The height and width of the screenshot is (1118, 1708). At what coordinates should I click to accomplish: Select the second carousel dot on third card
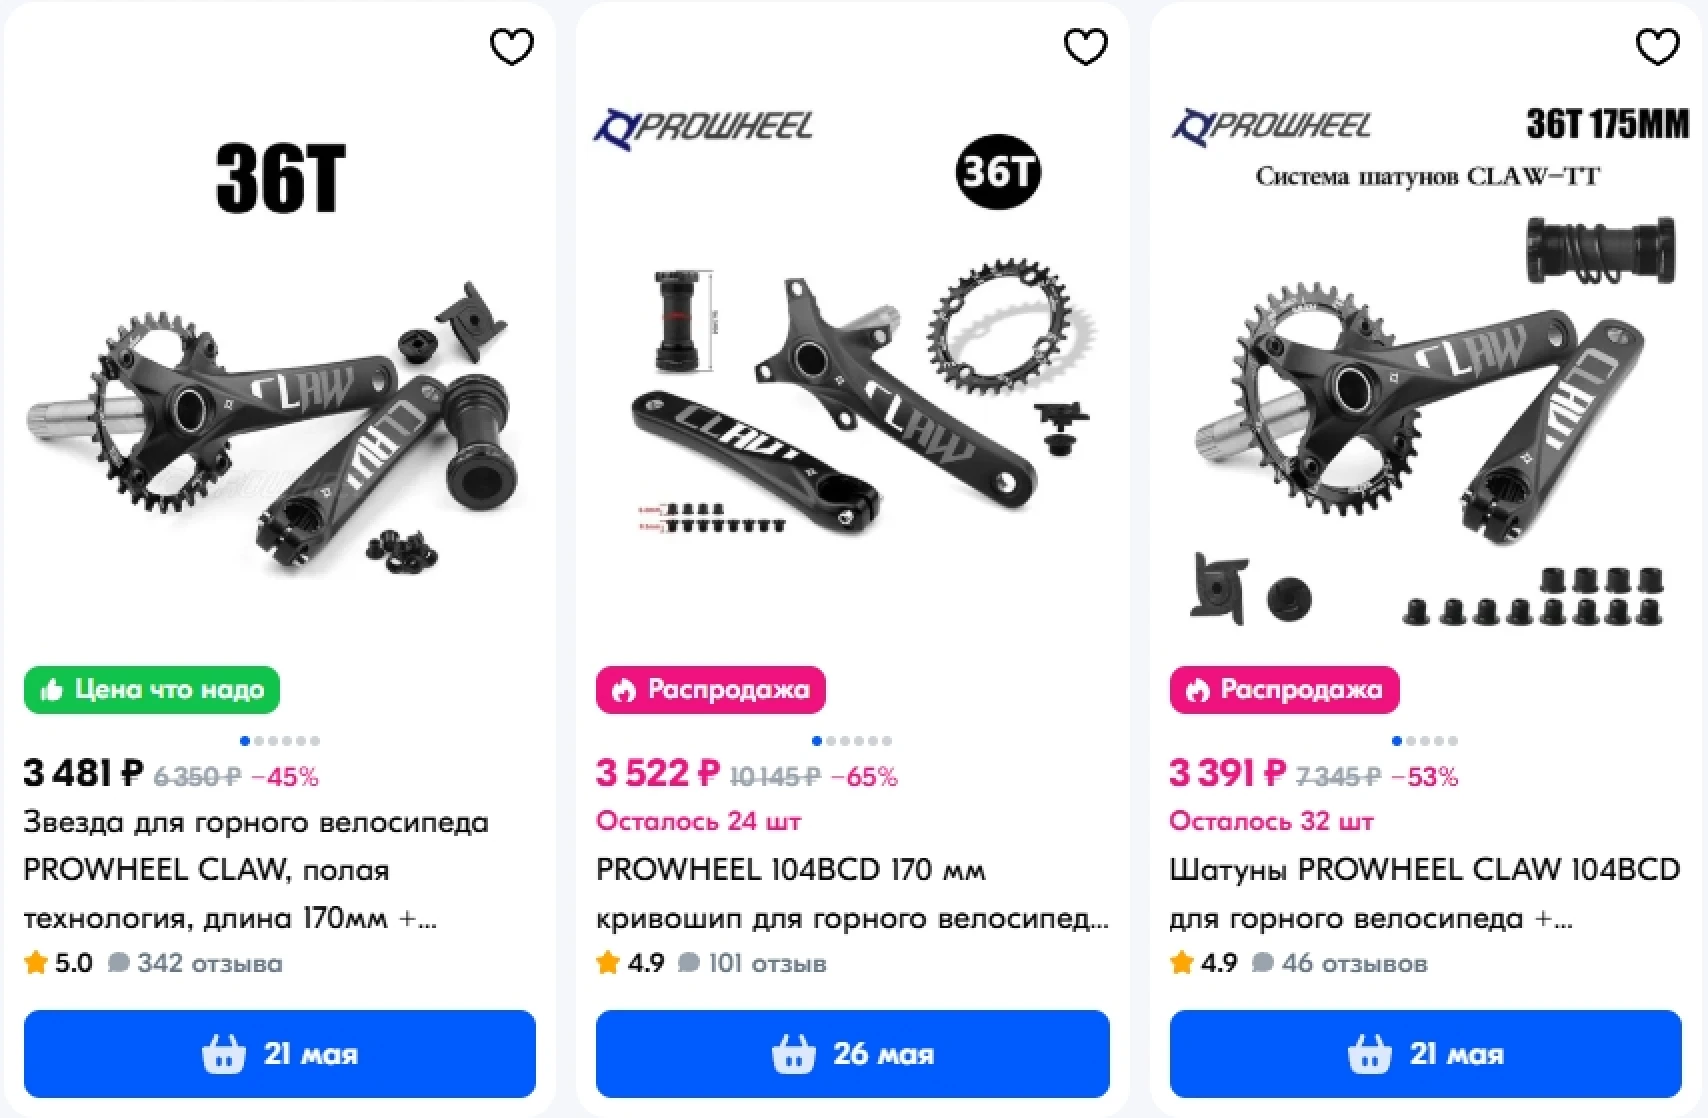[x=1411, y=741]
